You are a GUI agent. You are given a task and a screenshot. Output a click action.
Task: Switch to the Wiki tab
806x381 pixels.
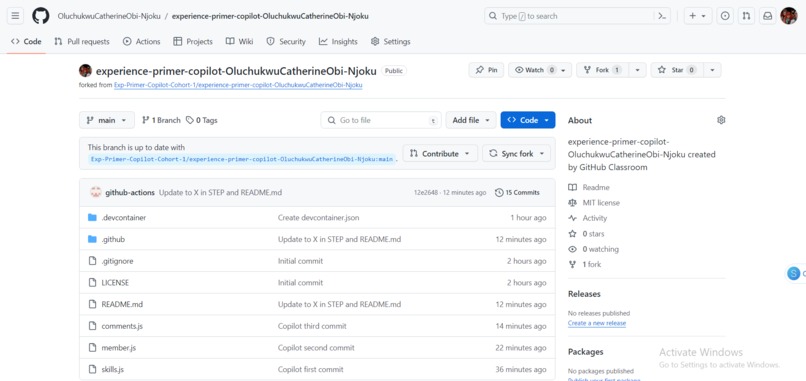point(240,42)
